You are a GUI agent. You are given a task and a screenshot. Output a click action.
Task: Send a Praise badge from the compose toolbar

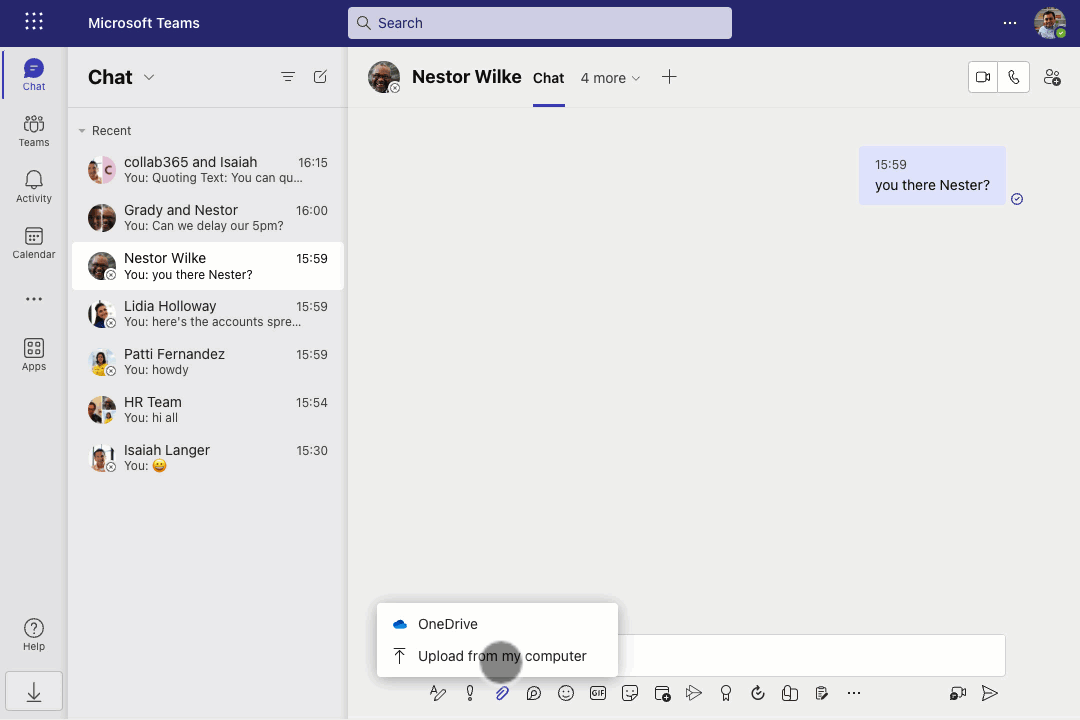(726, 693)
